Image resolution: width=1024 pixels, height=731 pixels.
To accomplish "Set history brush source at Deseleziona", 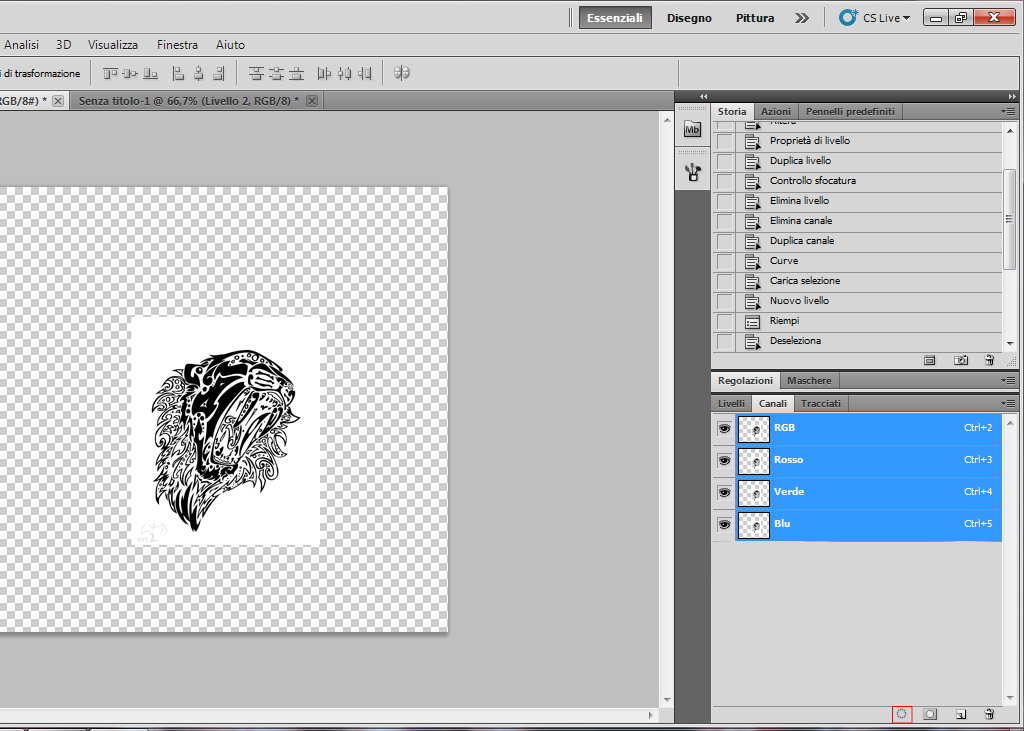I will tap(725, 342).
